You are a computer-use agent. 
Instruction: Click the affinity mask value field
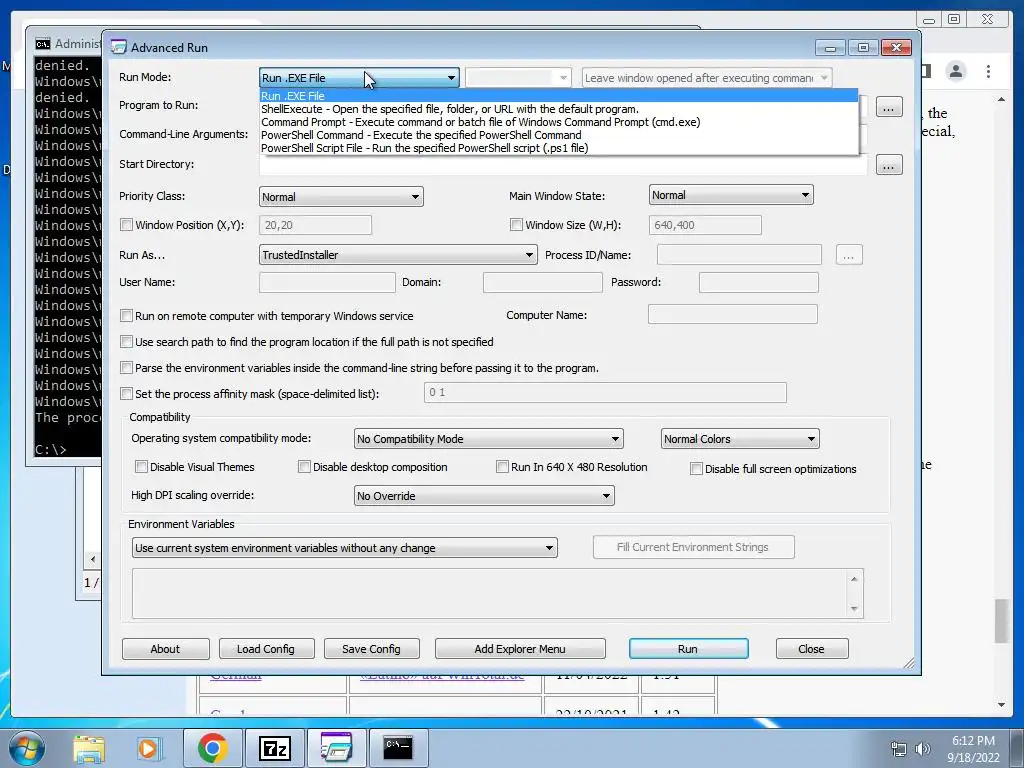point(605,392)
